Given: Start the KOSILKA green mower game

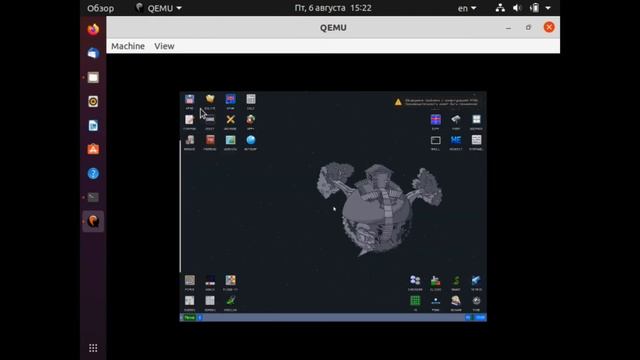Looking at the screenshot, I should point(230,301).
